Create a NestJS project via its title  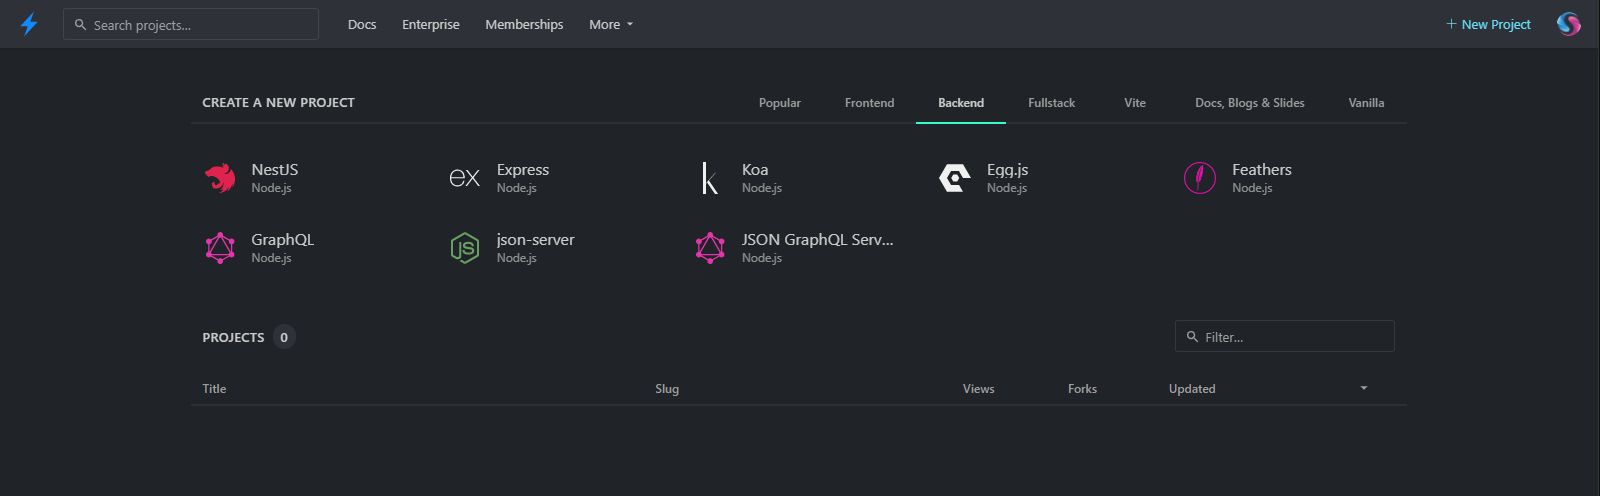pyautogui.click(x=275, y=170)
